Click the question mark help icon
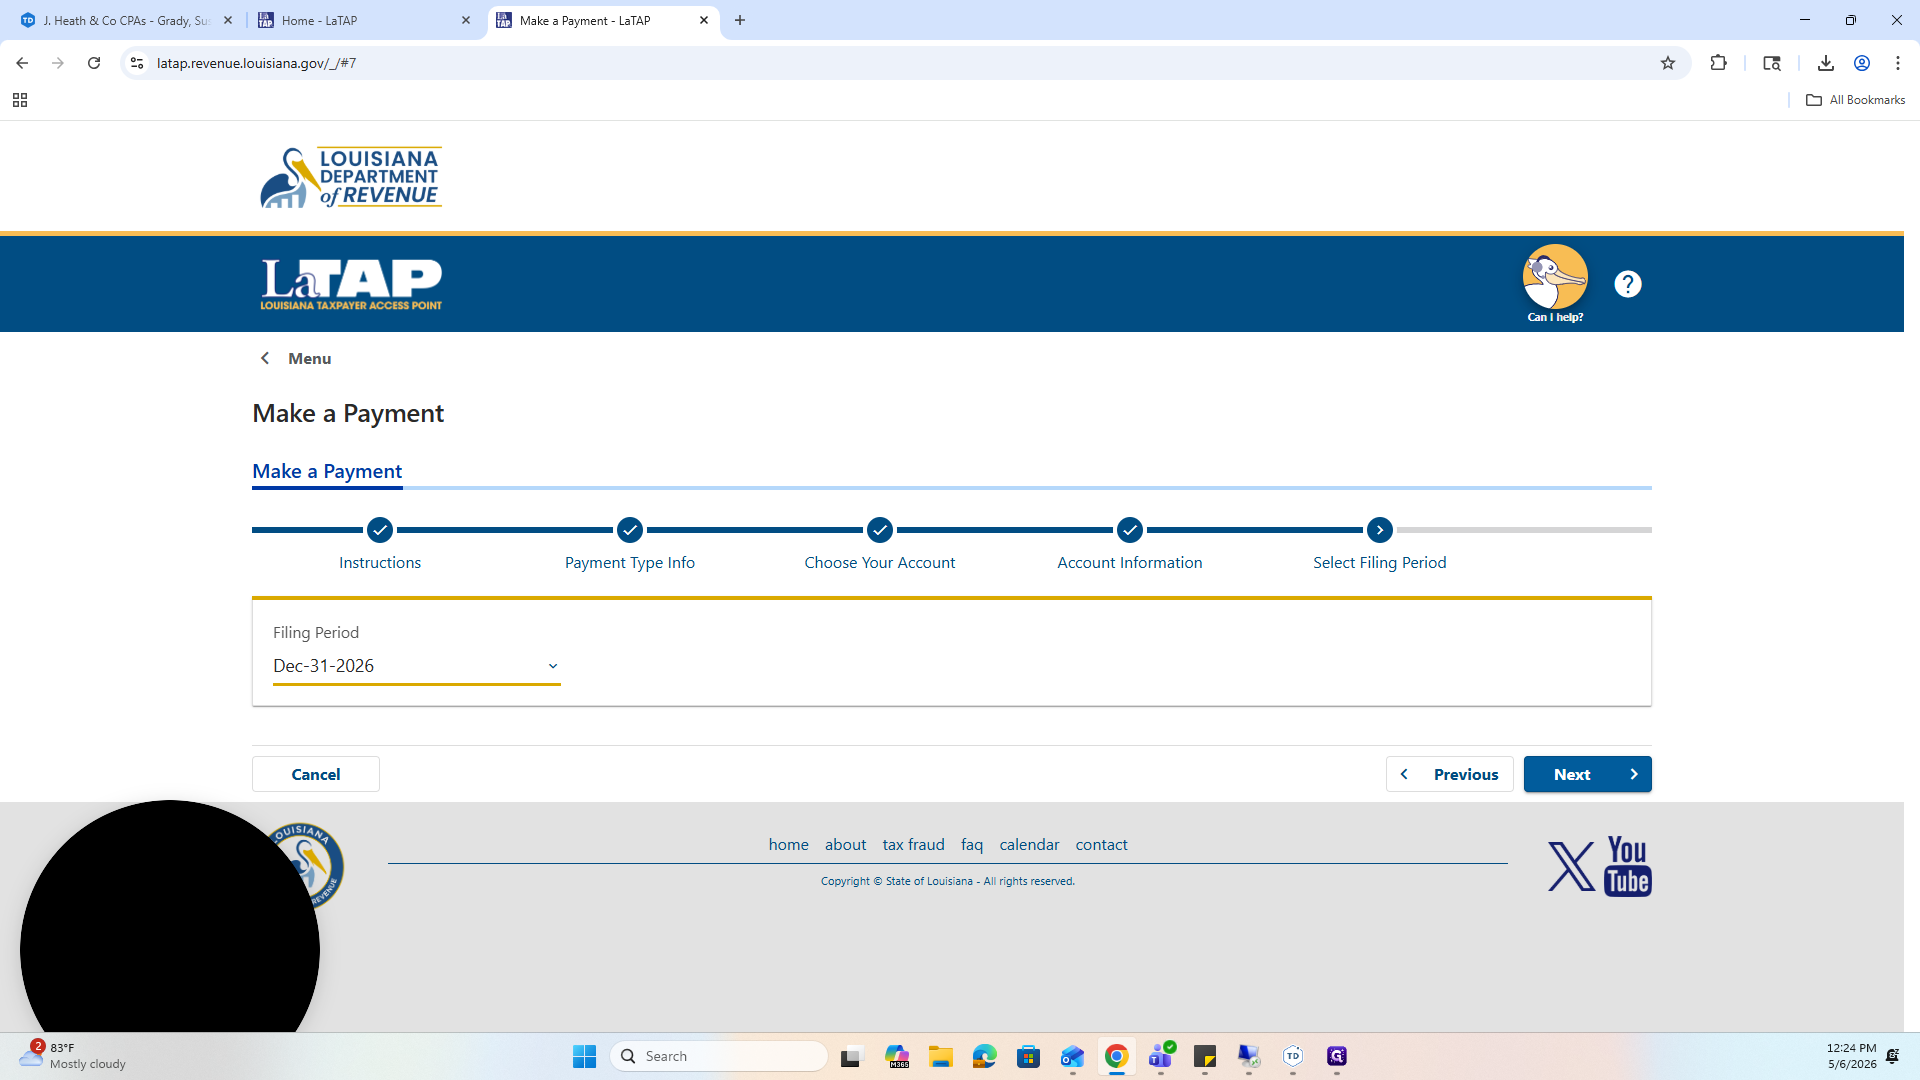 coord(1628,284)
